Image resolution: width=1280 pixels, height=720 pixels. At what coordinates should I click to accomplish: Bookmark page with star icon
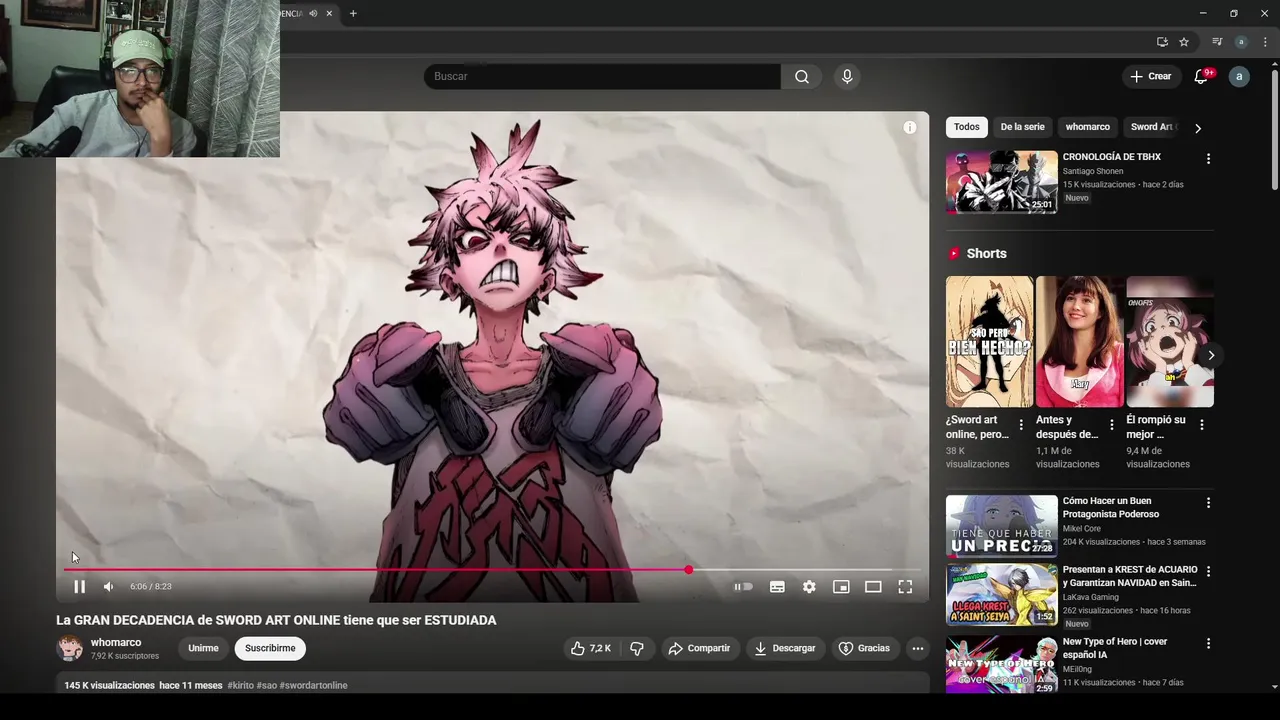(x=1184, y=42)
